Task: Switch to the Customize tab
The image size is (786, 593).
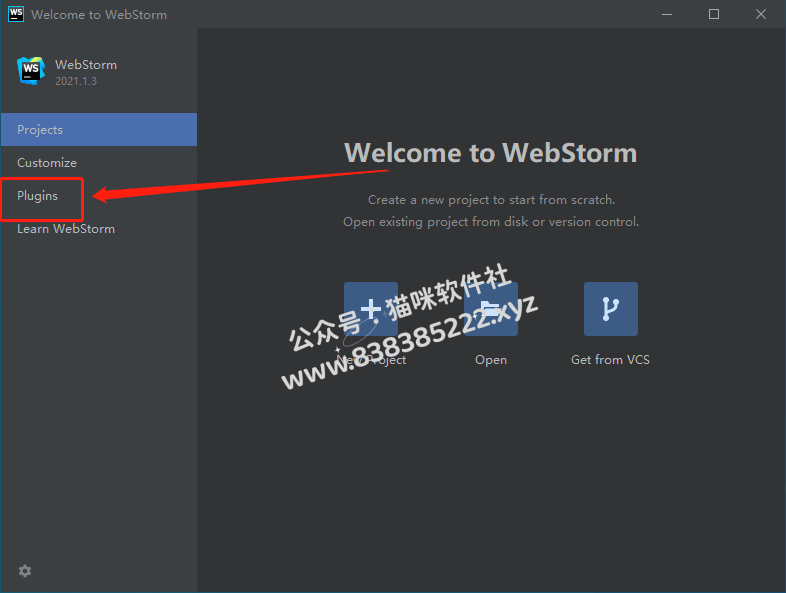Action: [x=99, y=162]
